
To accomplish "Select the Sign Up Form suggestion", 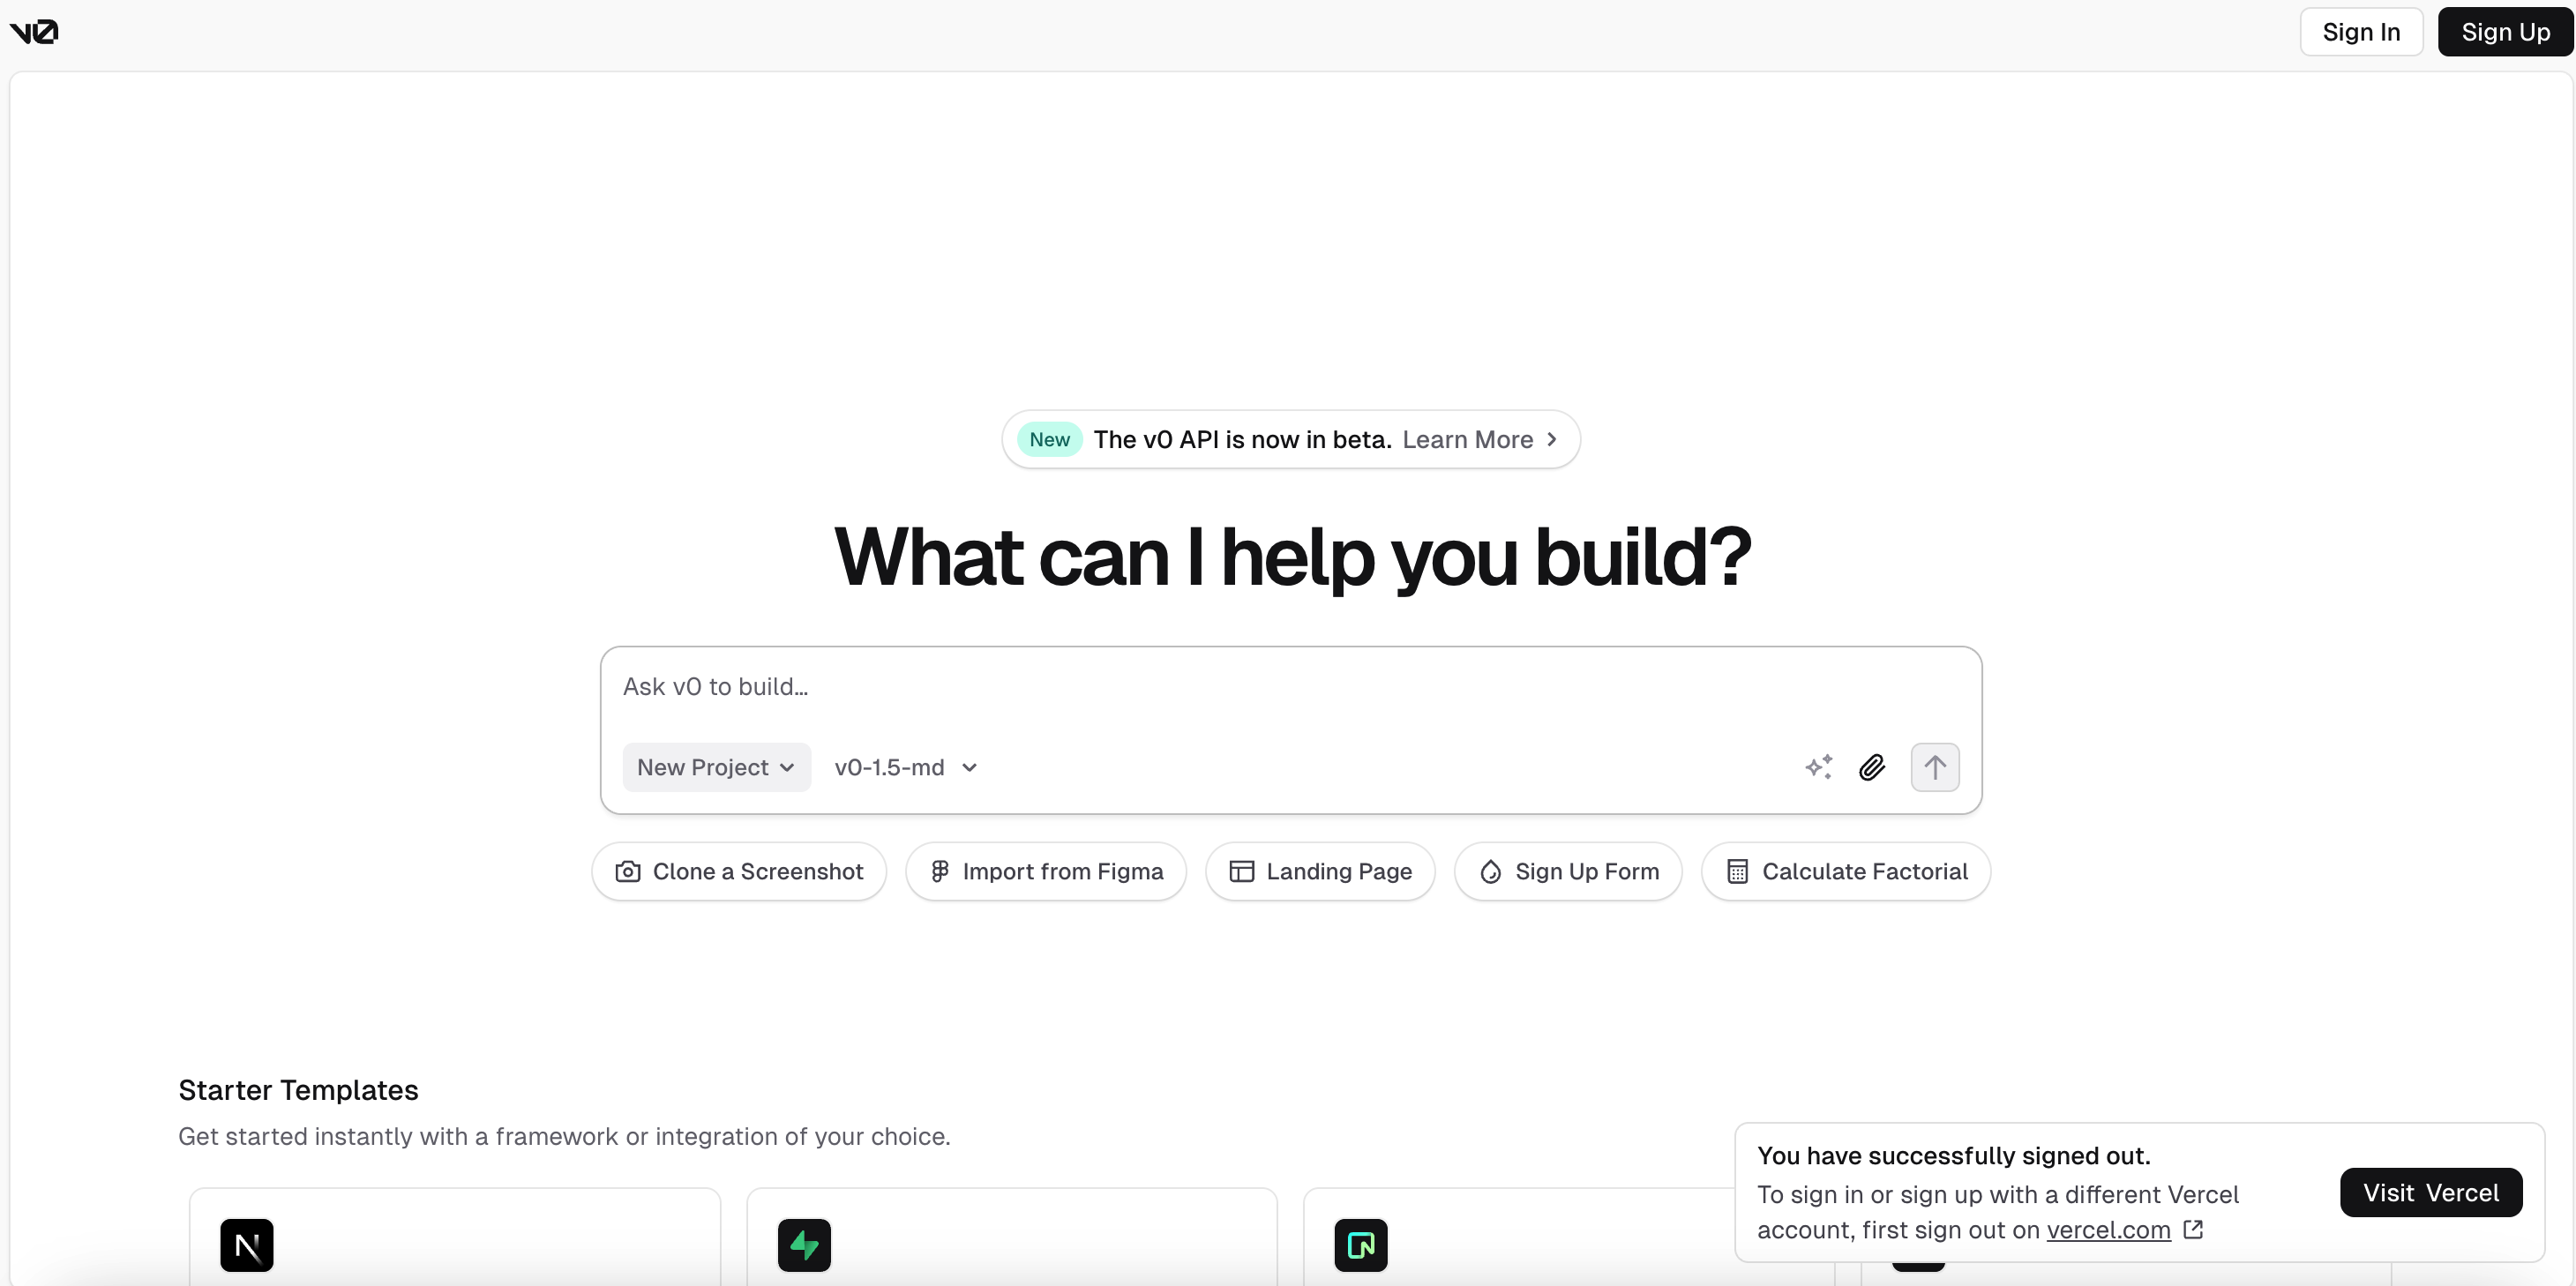I will tap(1567, 871).
